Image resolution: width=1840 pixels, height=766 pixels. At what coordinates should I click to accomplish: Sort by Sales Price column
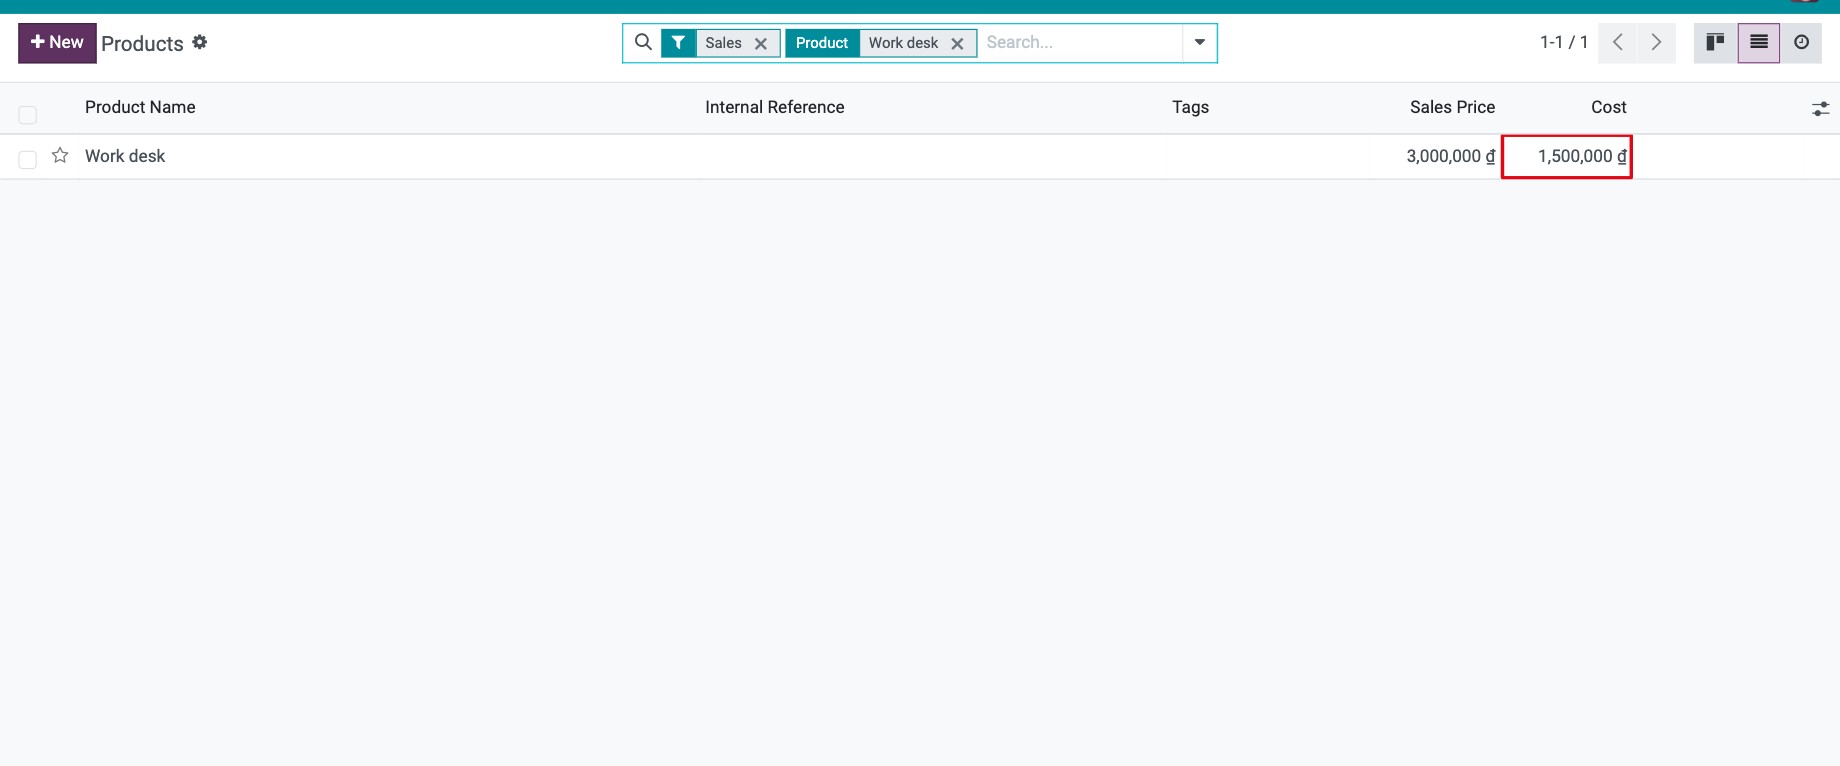tap(1452, 107)
